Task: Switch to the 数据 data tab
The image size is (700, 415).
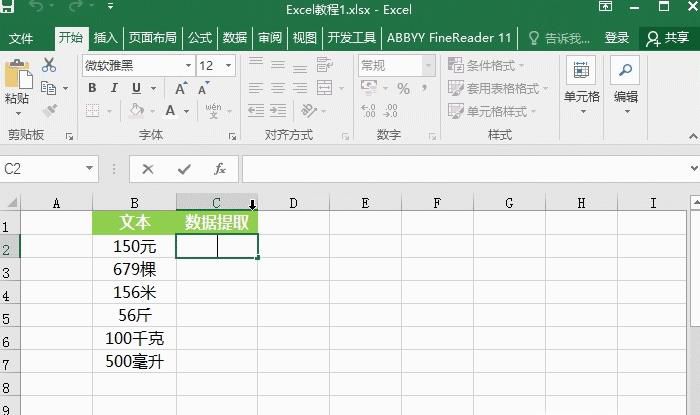Action: [x=235, y=38]
